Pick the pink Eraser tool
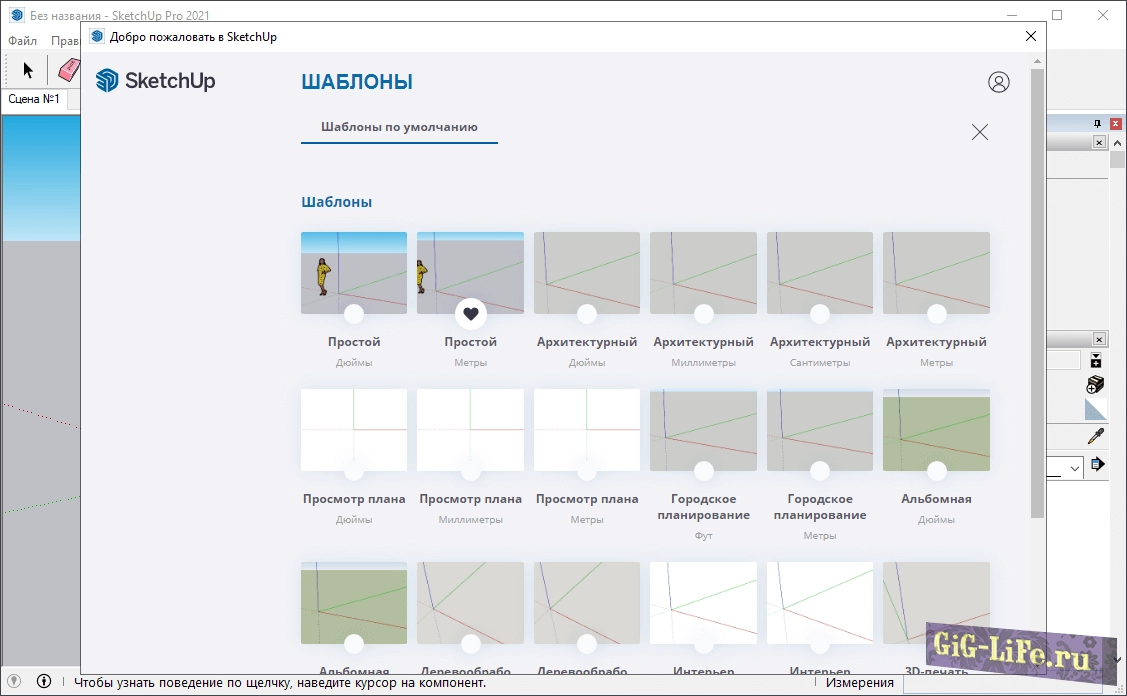 tap(68, 70)
